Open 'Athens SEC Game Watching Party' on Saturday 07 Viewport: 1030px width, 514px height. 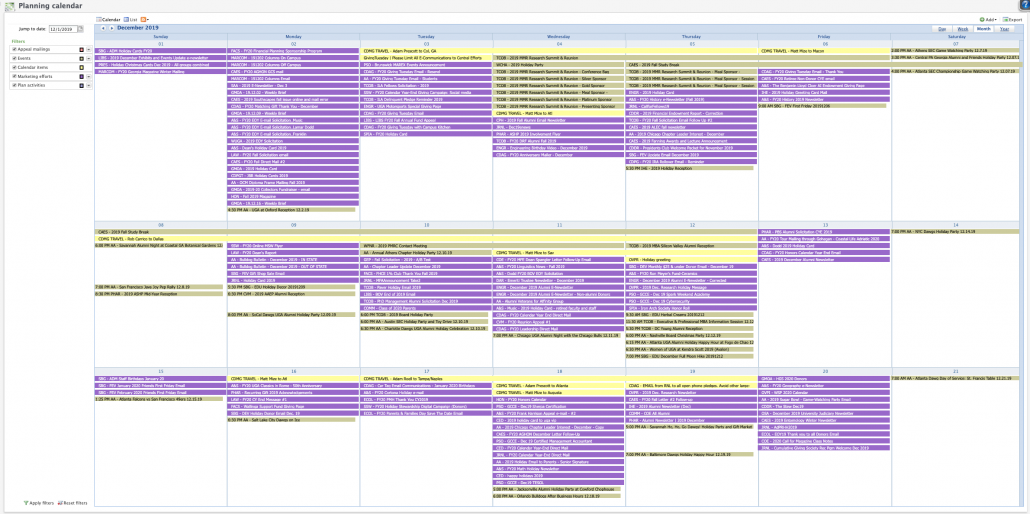955,51
